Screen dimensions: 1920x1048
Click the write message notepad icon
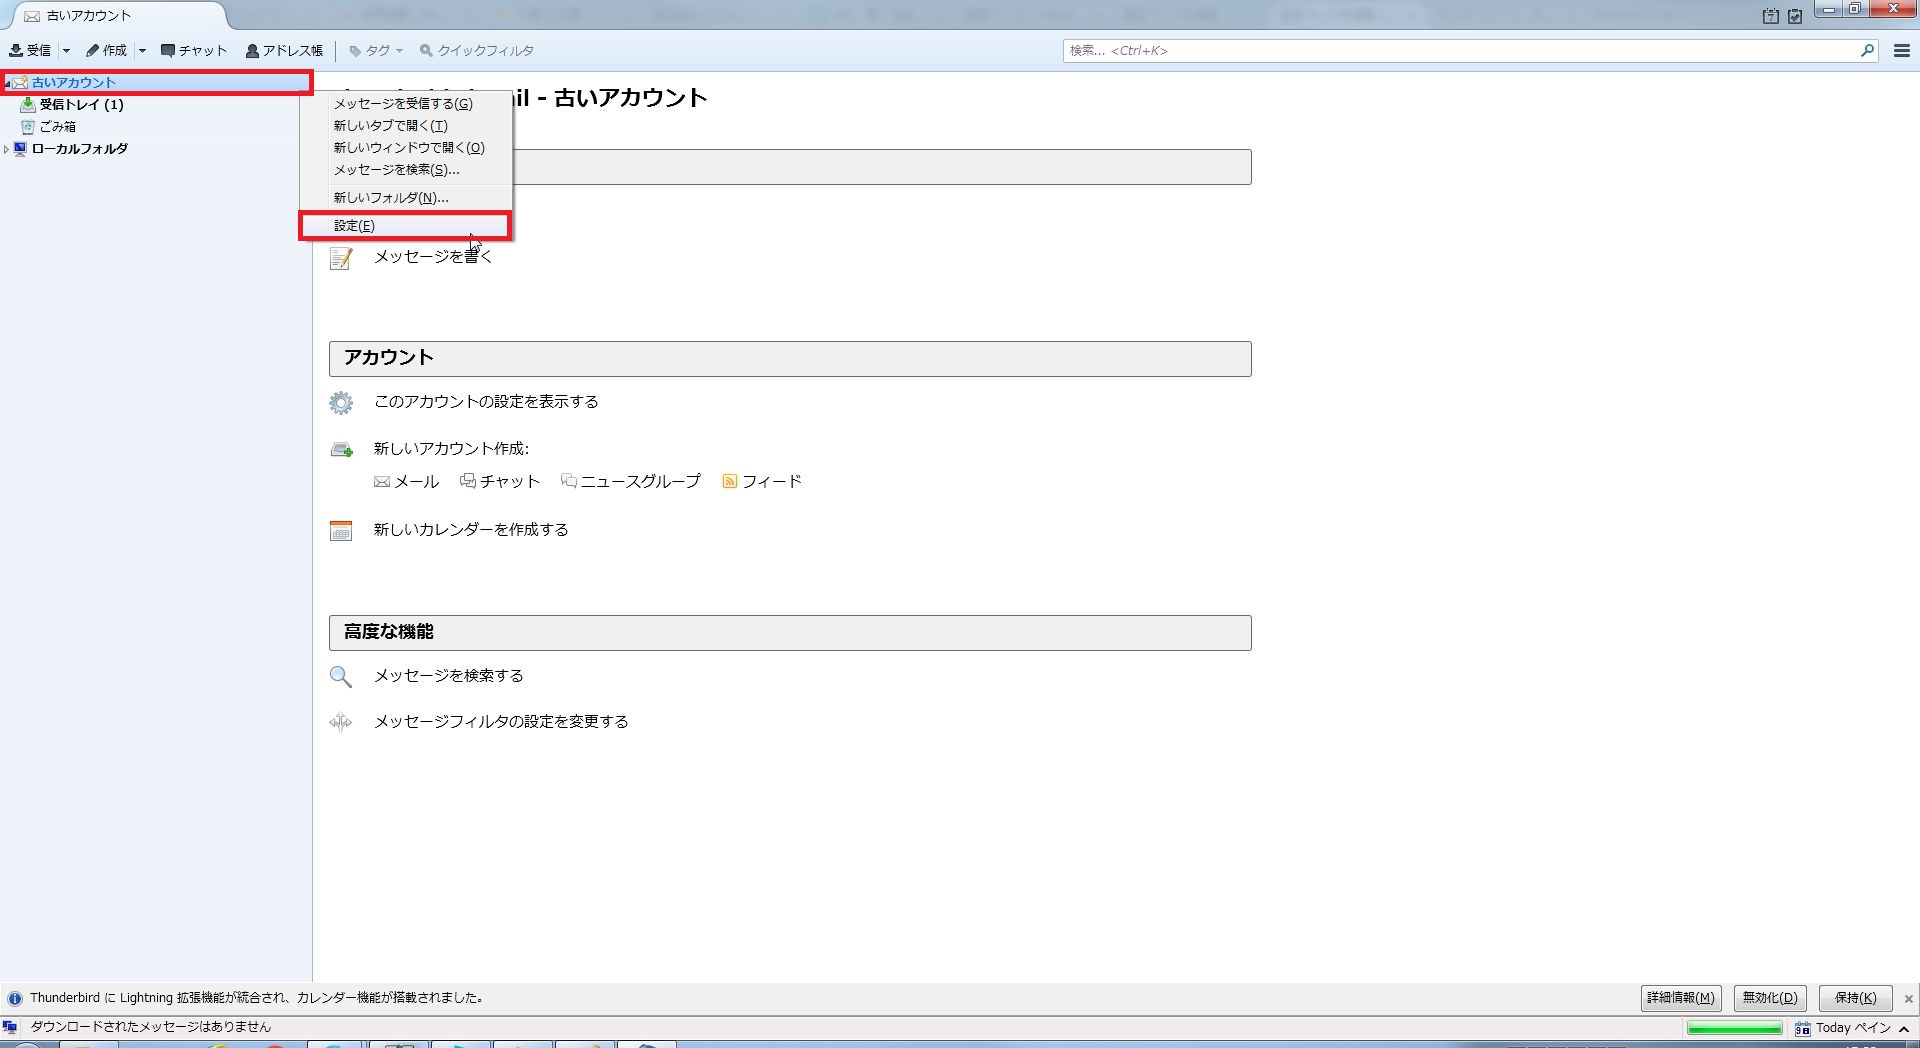tap(341, 258)
